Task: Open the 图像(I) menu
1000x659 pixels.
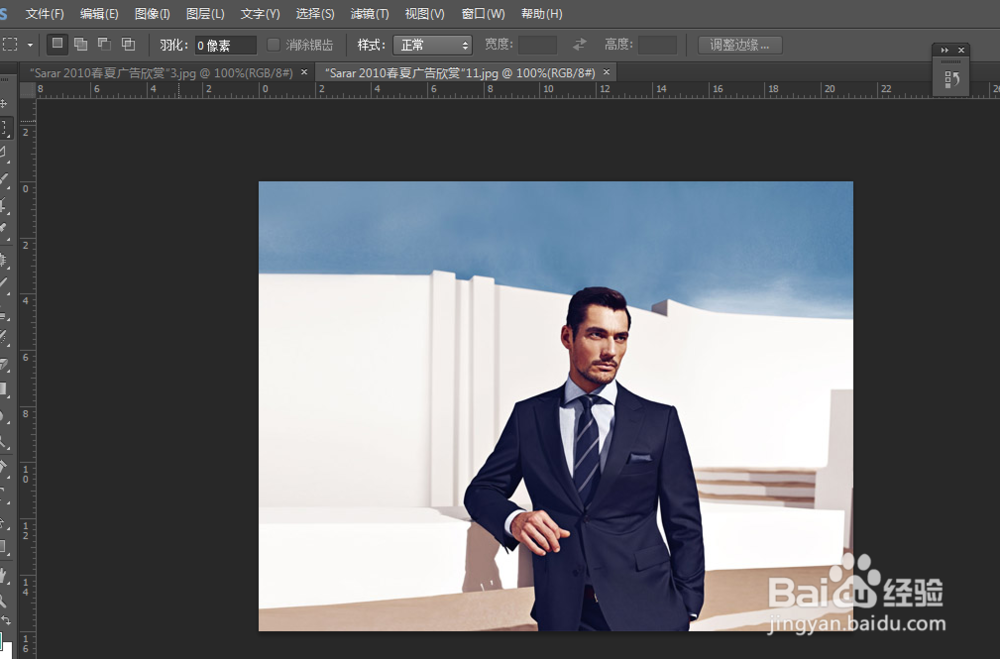Action: click(x=152, y=13)
